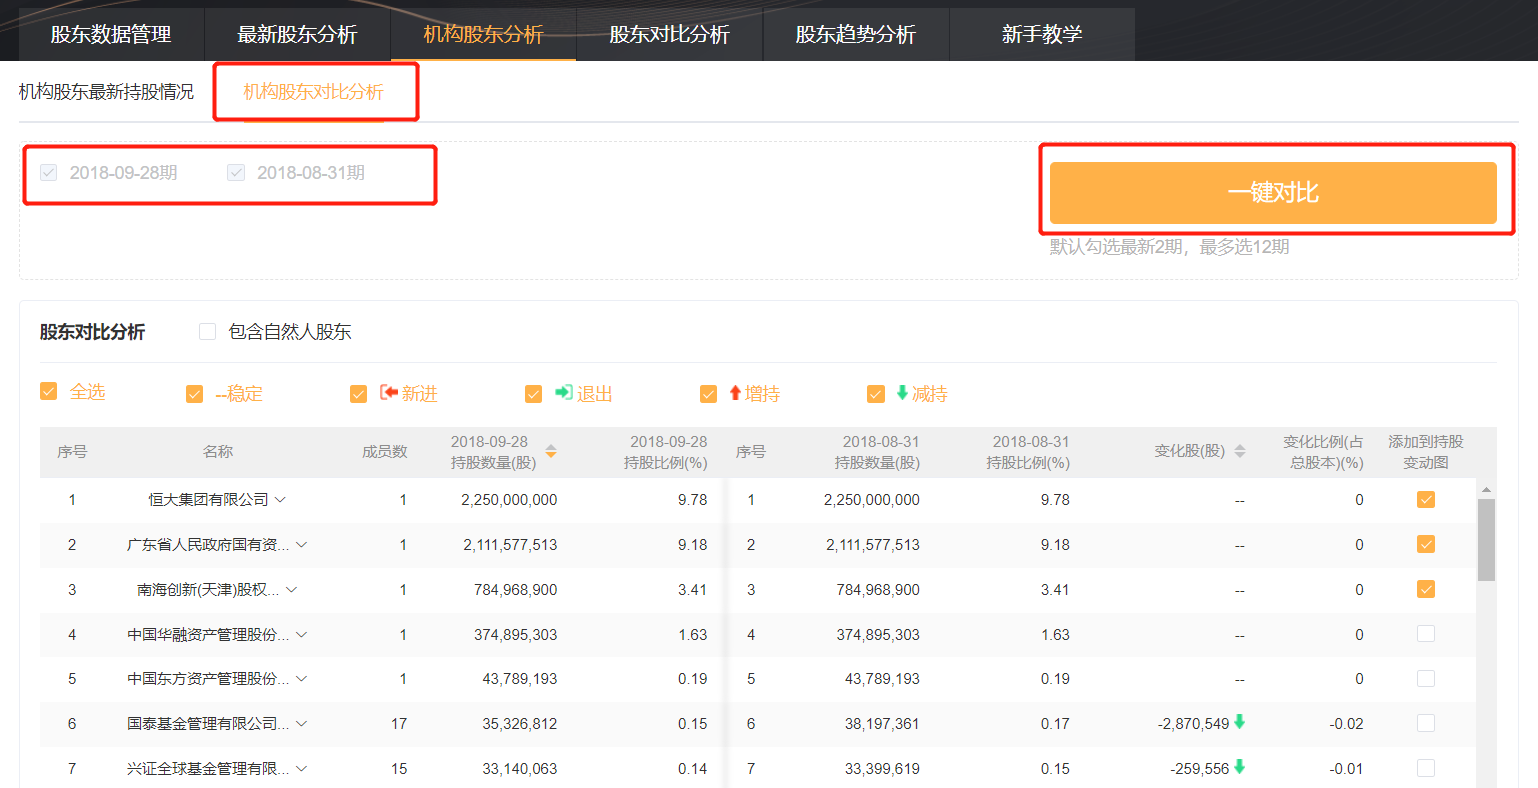Viewport: 1538px width, 788px height.
Task: Click change value -2,870,549
Action: tap(1193, 724)
